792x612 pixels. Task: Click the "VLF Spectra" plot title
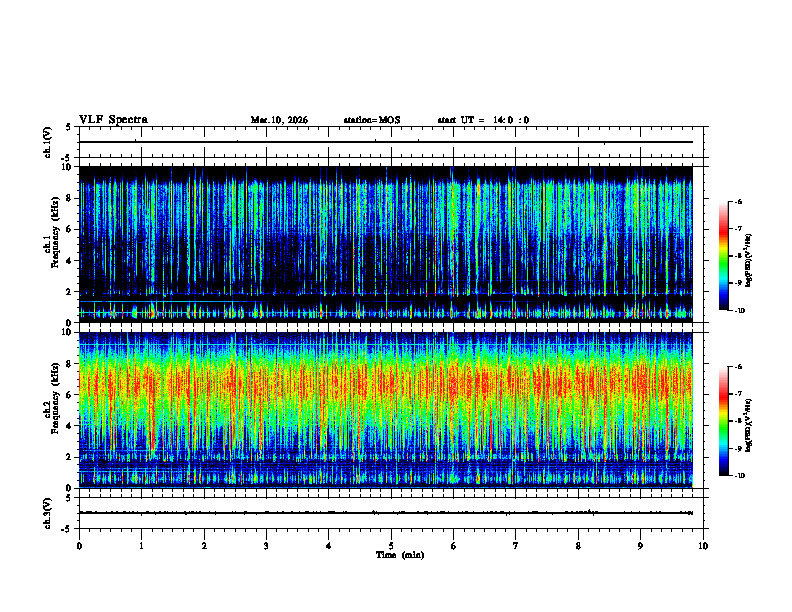pos(113,119)
